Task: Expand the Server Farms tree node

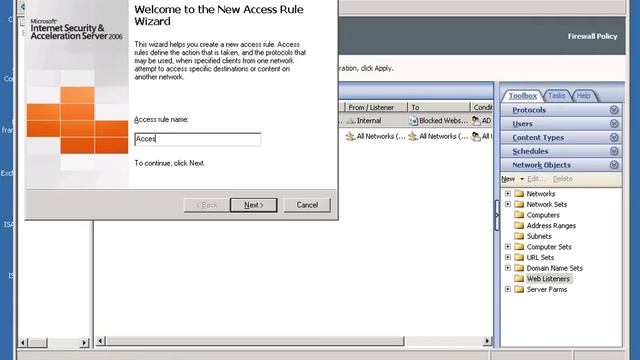Action: pos(508,289)
